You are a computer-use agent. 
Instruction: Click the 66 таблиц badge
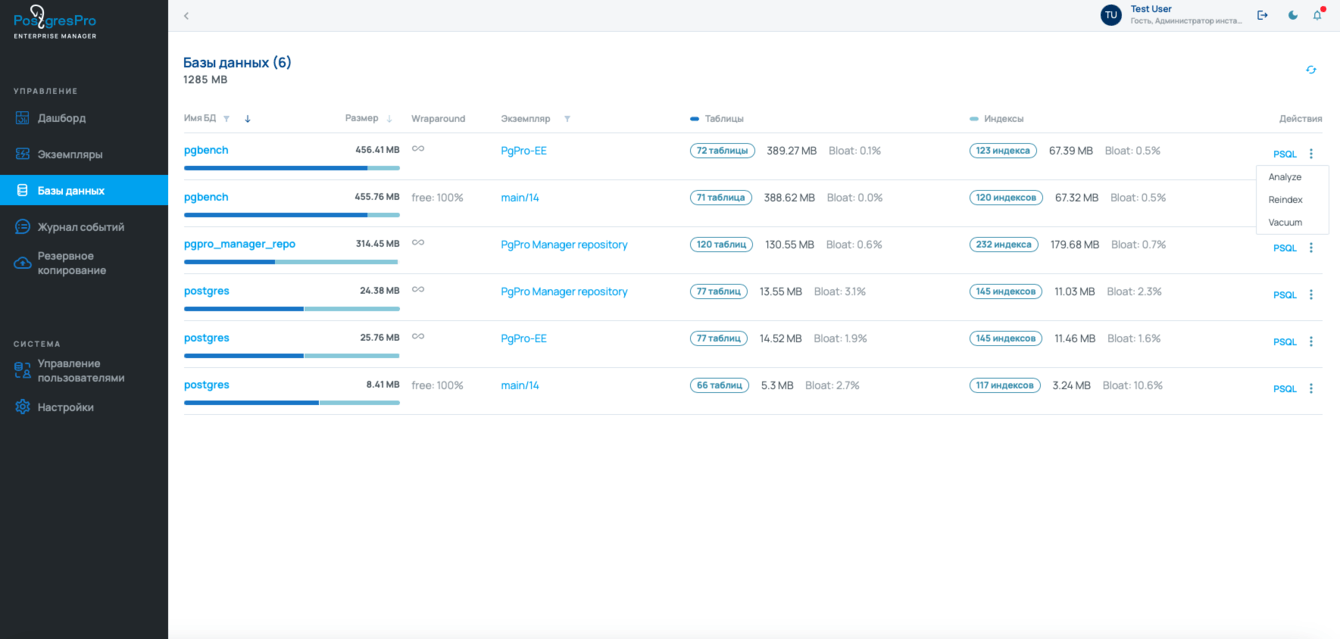718,385
